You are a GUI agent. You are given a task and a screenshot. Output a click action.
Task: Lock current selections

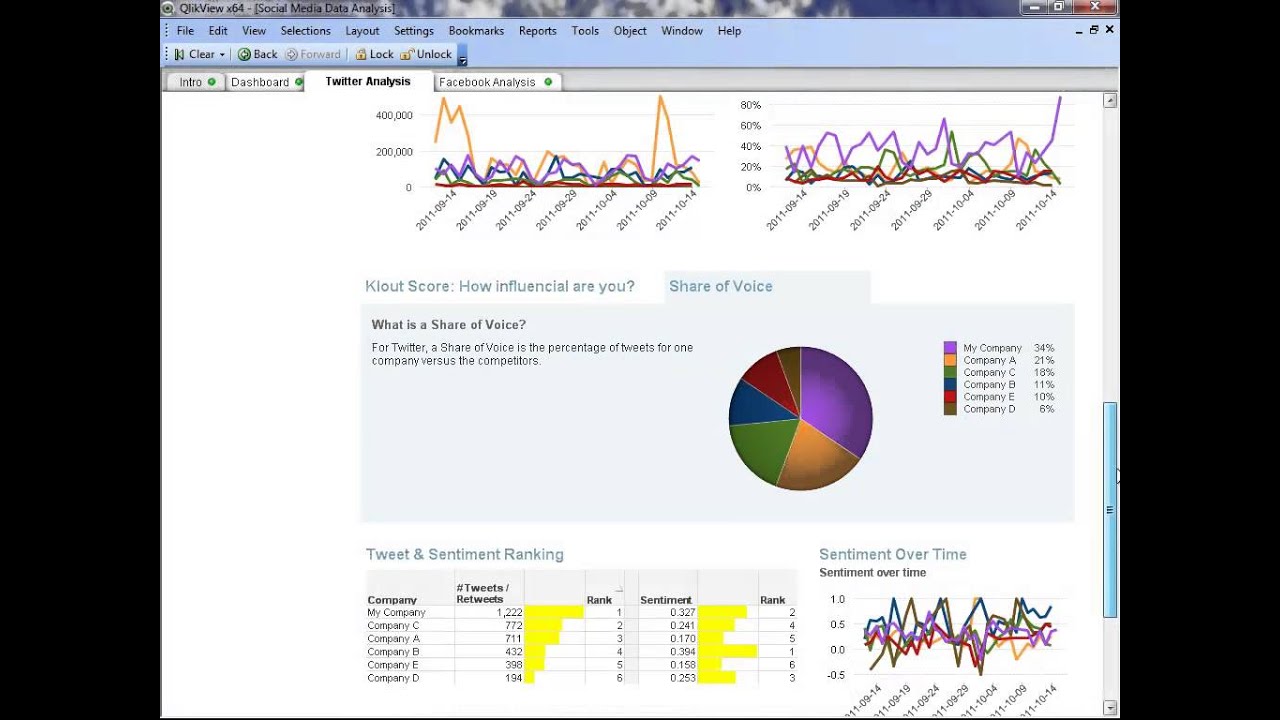[375, 54]
